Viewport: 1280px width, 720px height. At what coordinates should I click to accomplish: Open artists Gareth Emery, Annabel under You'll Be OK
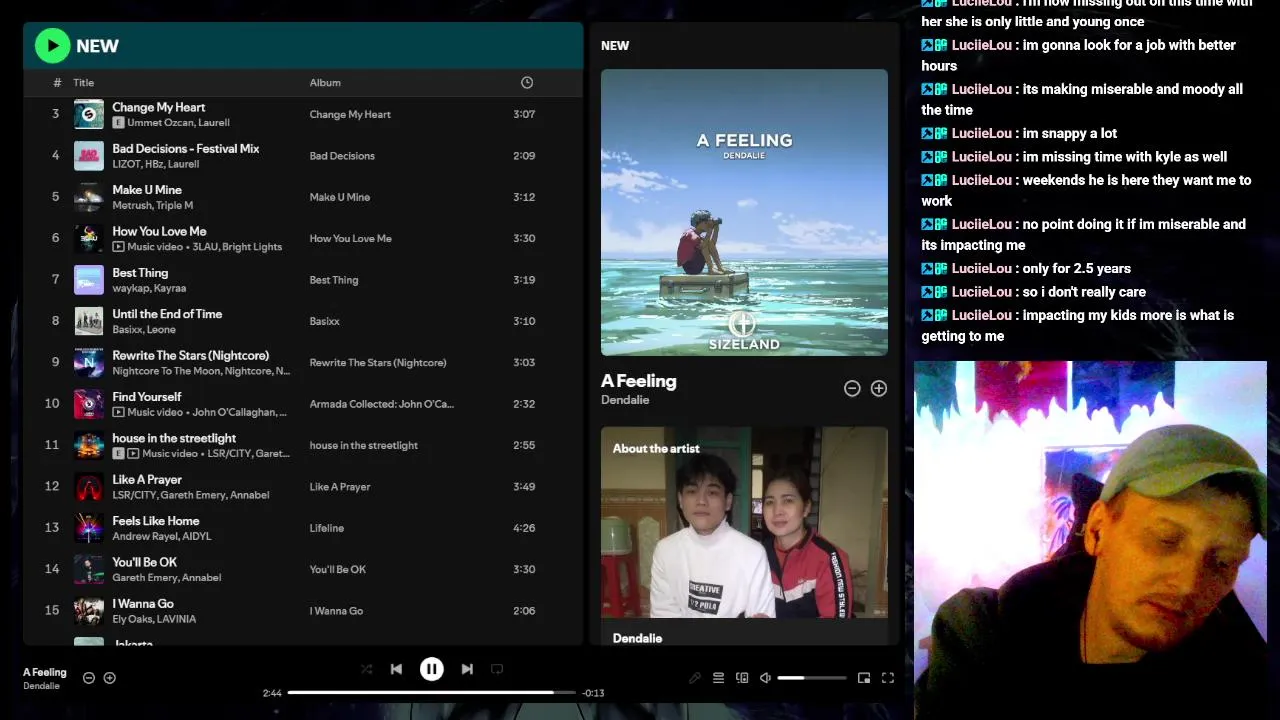click(x=167, y=578)
